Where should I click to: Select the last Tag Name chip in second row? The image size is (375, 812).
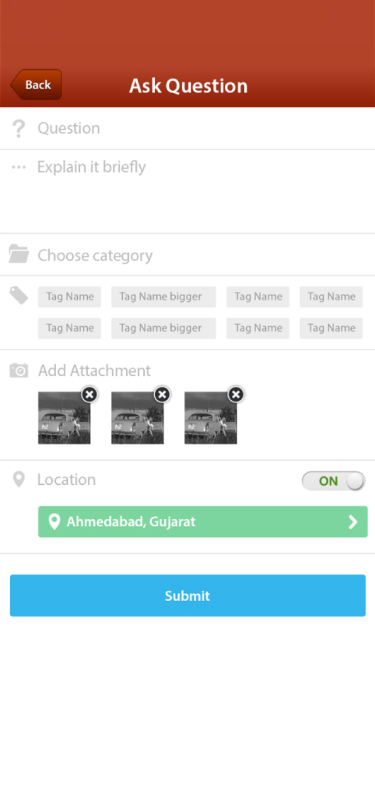point(331,328)
